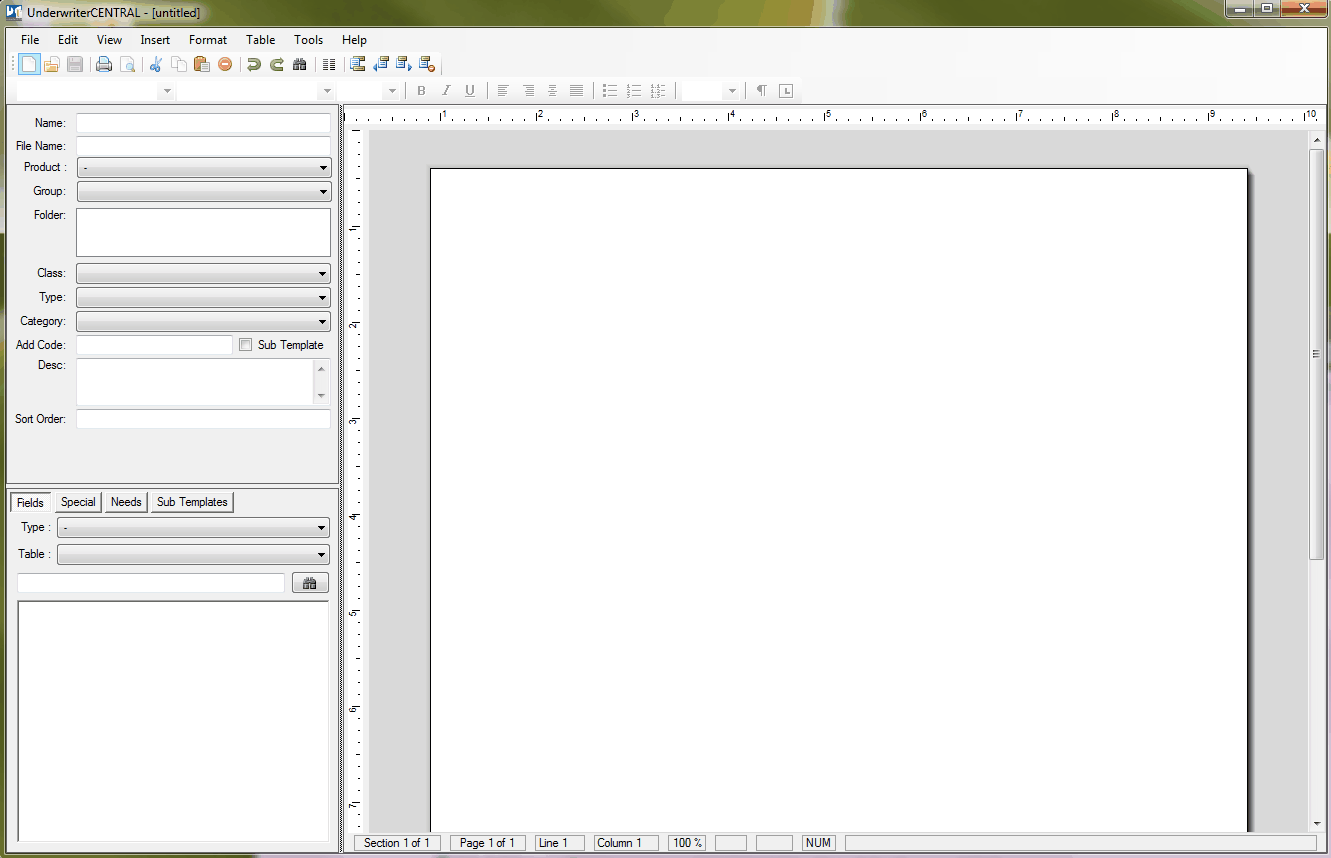Switch to the Needs tab

126,502
